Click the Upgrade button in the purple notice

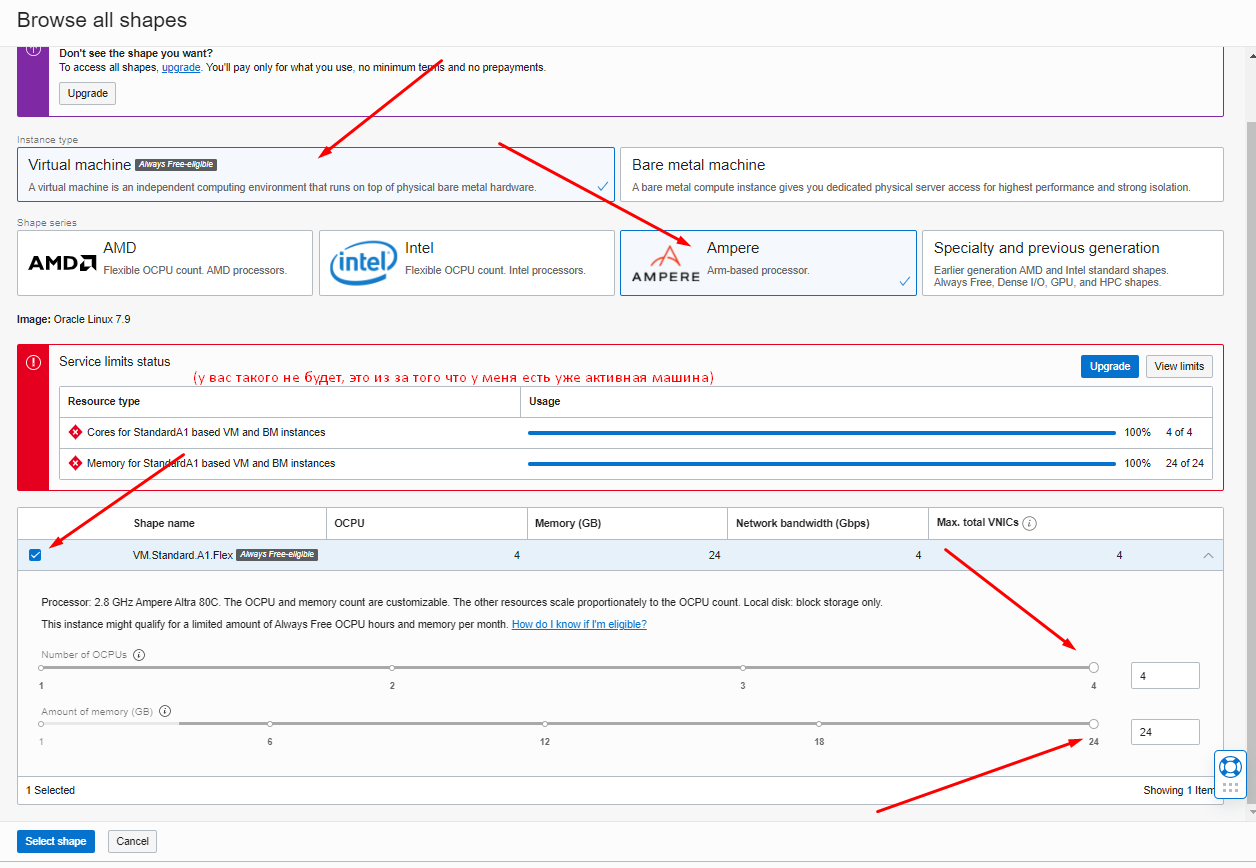pos(88,93)
